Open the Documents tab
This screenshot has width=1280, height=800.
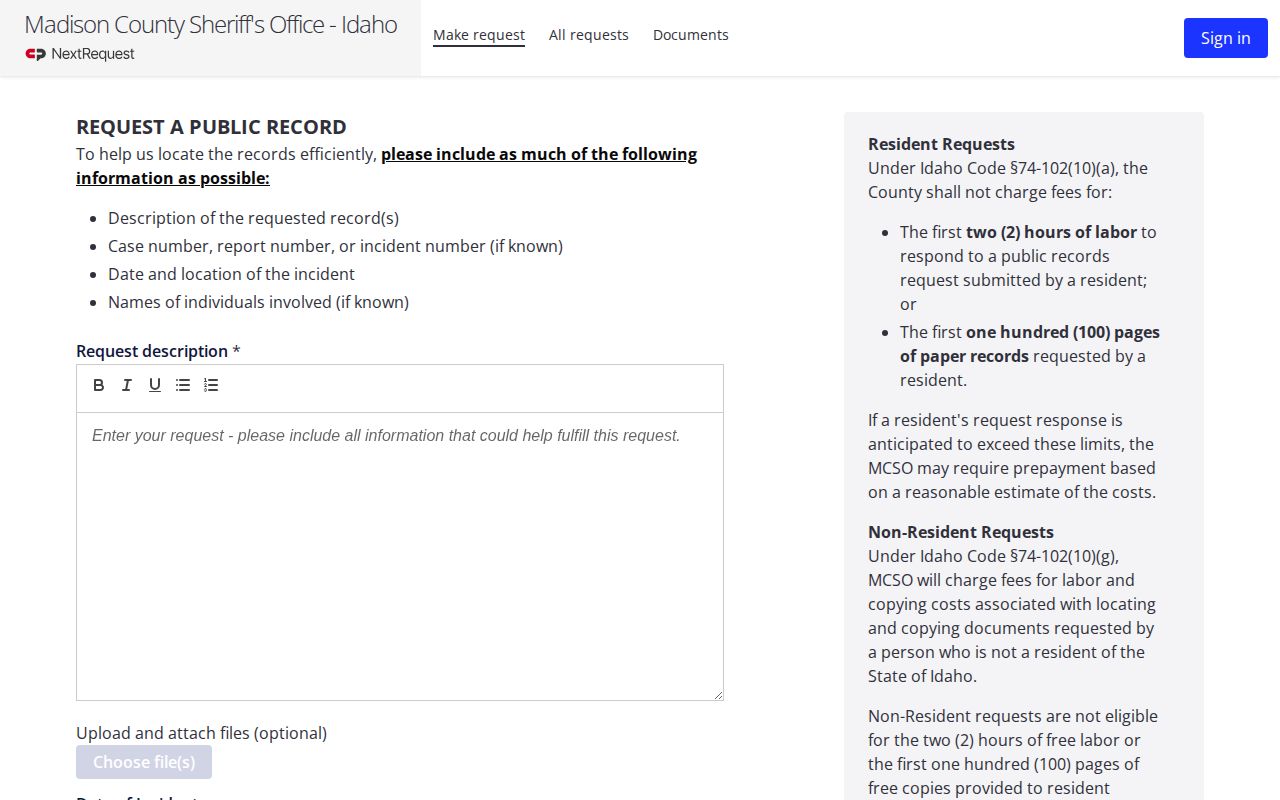tap(691, 35)
